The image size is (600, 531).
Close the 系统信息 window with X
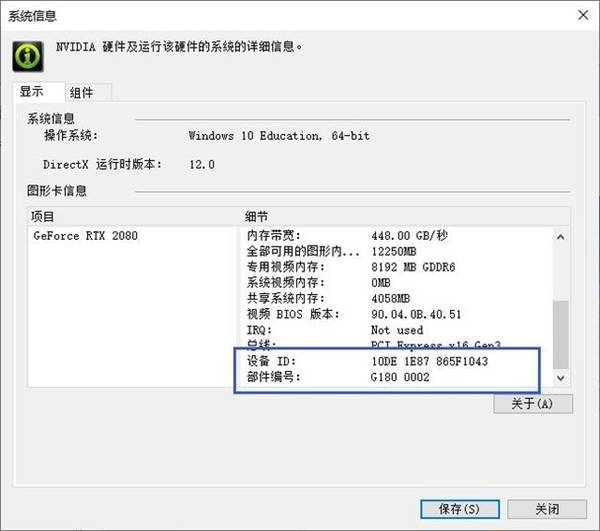(583, 15)
